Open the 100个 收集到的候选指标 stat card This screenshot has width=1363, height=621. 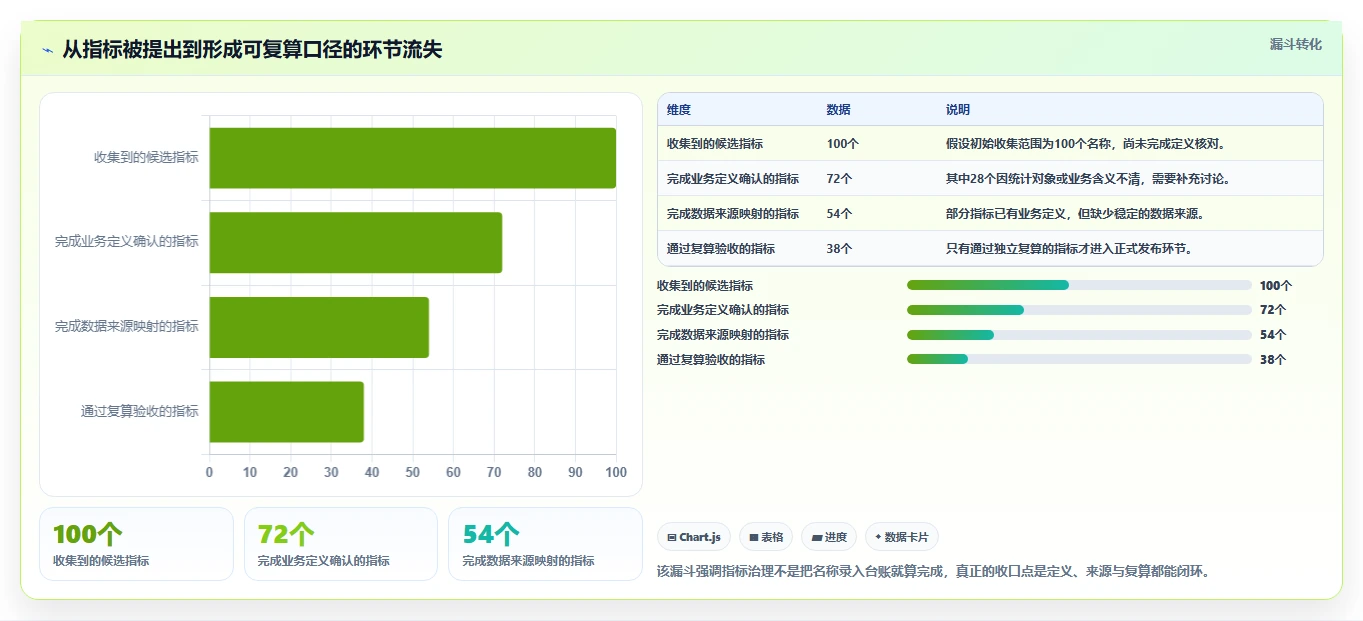click(x=136, y=544)
